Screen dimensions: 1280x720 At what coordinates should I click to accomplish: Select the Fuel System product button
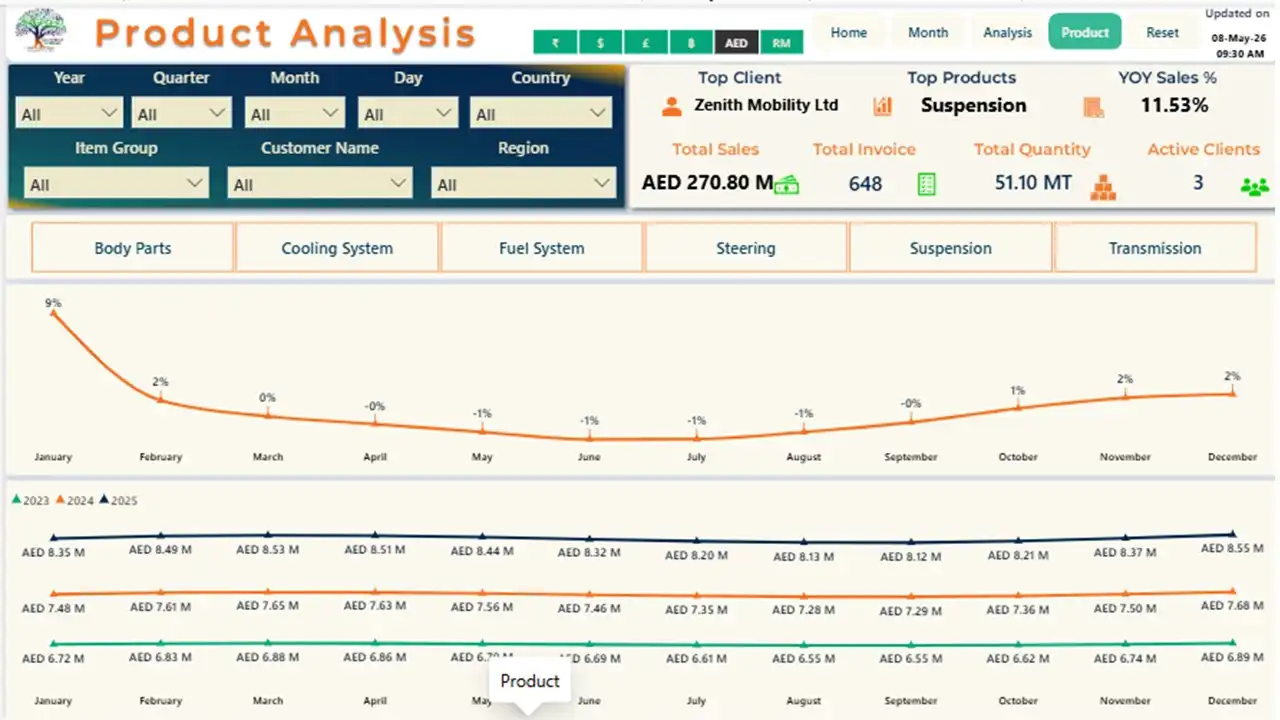tap(541, 248)
